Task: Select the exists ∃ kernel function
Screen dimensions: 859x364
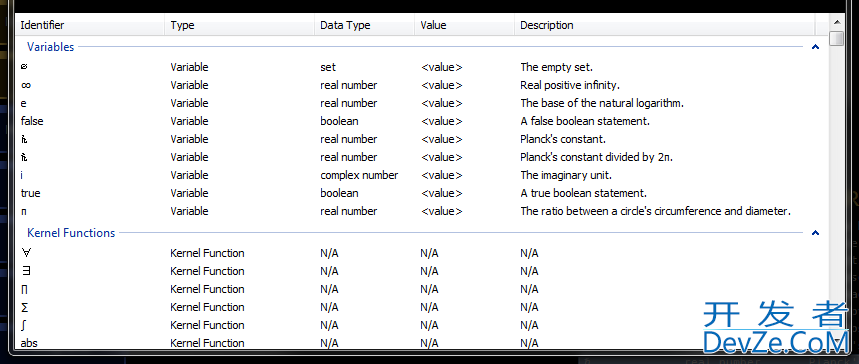Action: pos(25,271)
